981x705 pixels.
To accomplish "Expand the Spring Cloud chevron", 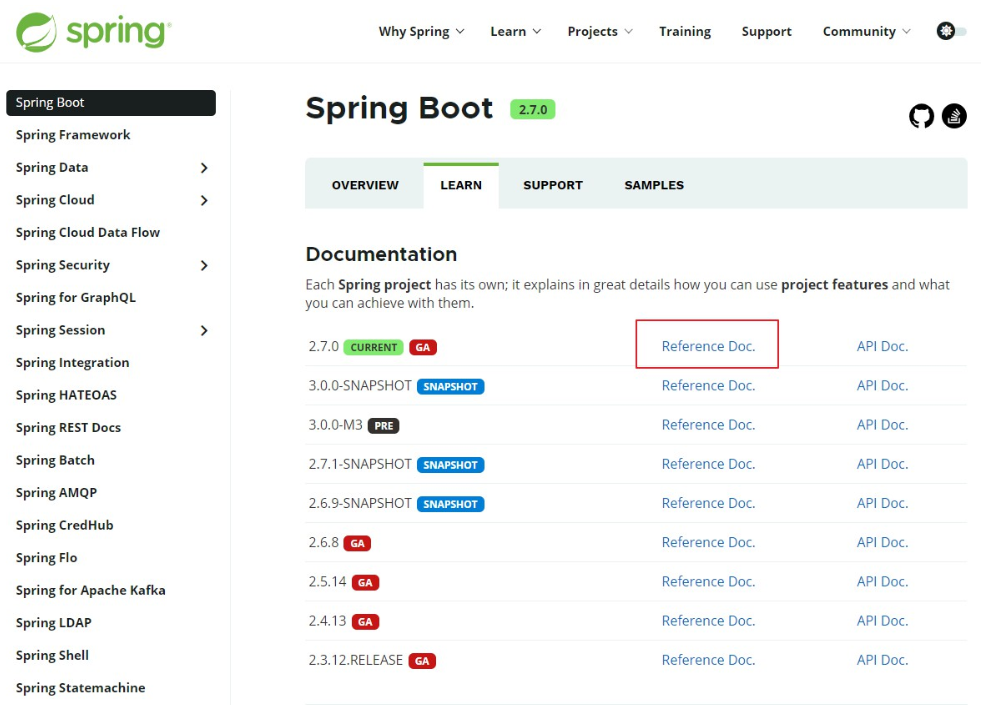I will (x=204, y=200).
